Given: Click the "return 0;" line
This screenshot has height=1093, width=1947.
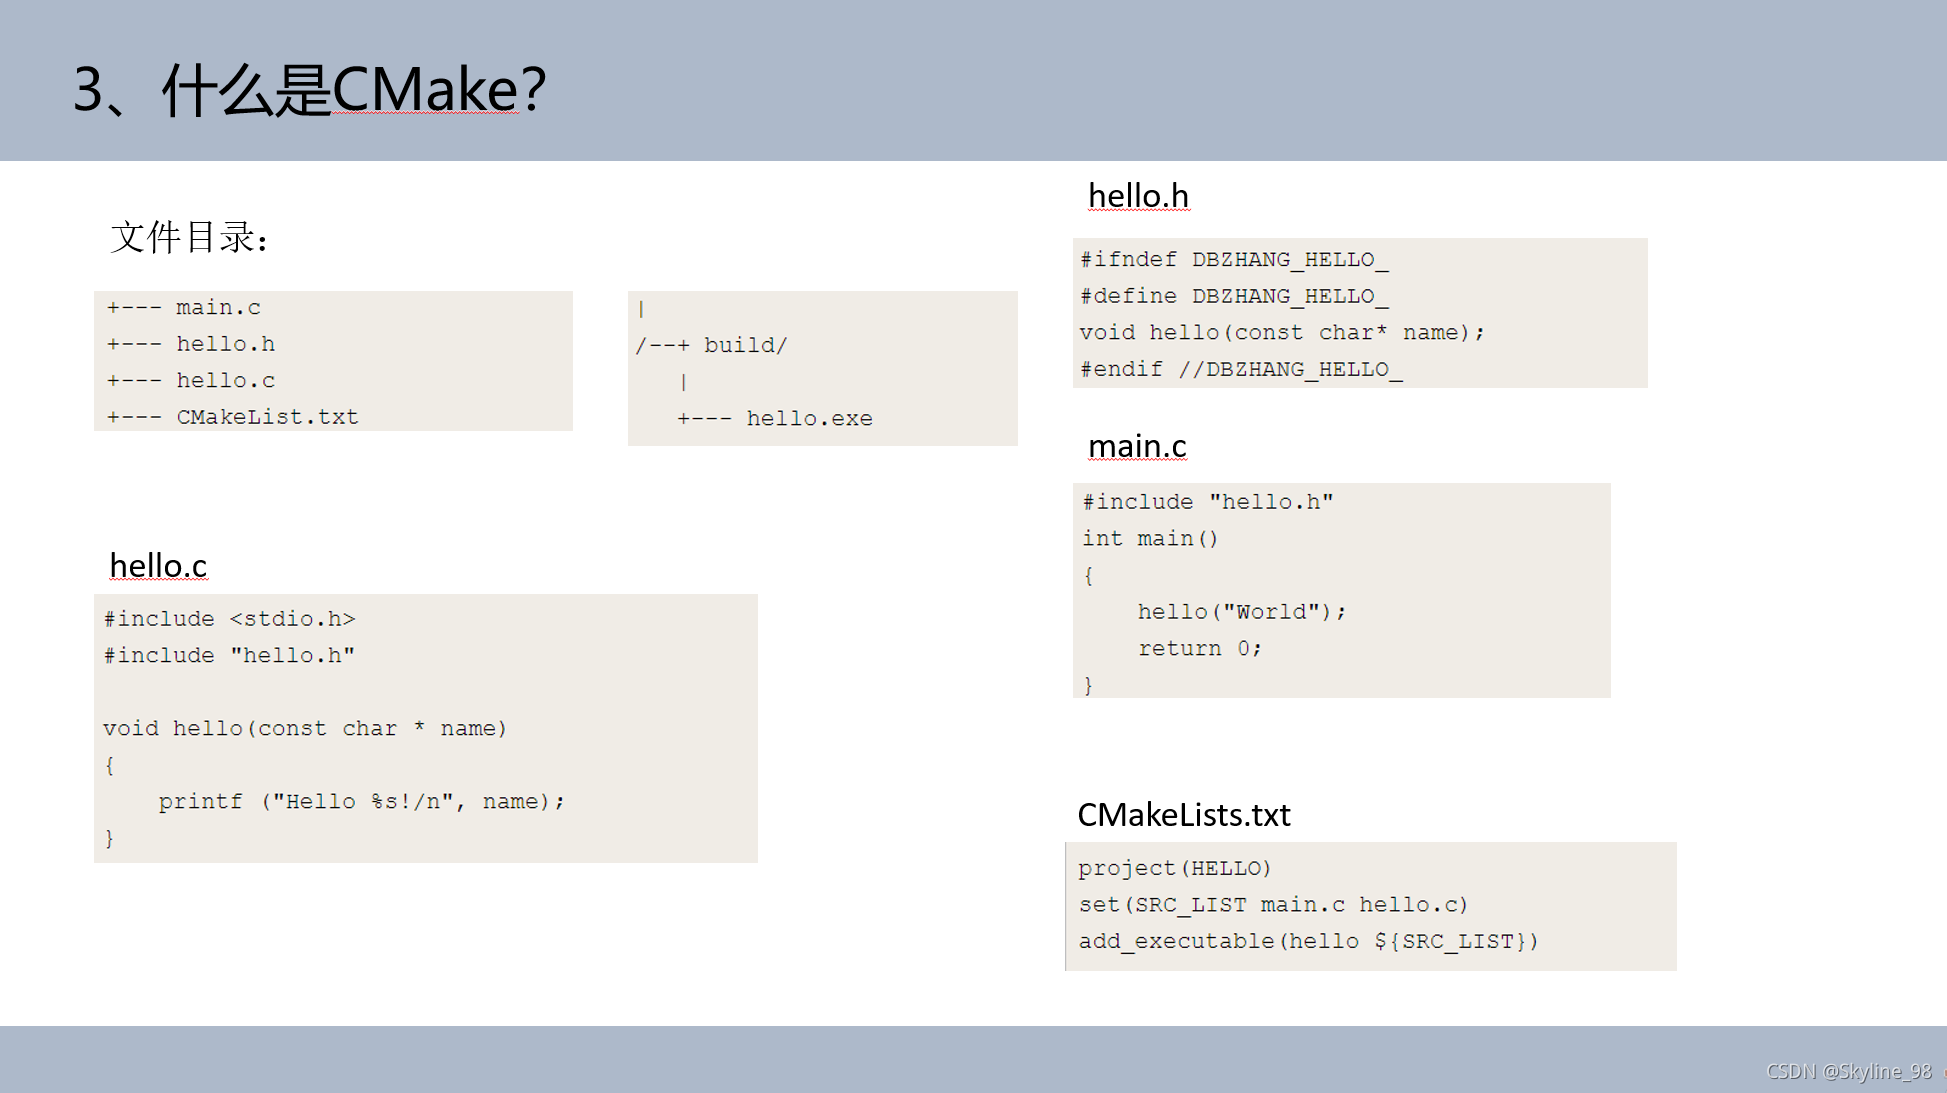Looking at the screenshot, I should [x=1200, y=649].
